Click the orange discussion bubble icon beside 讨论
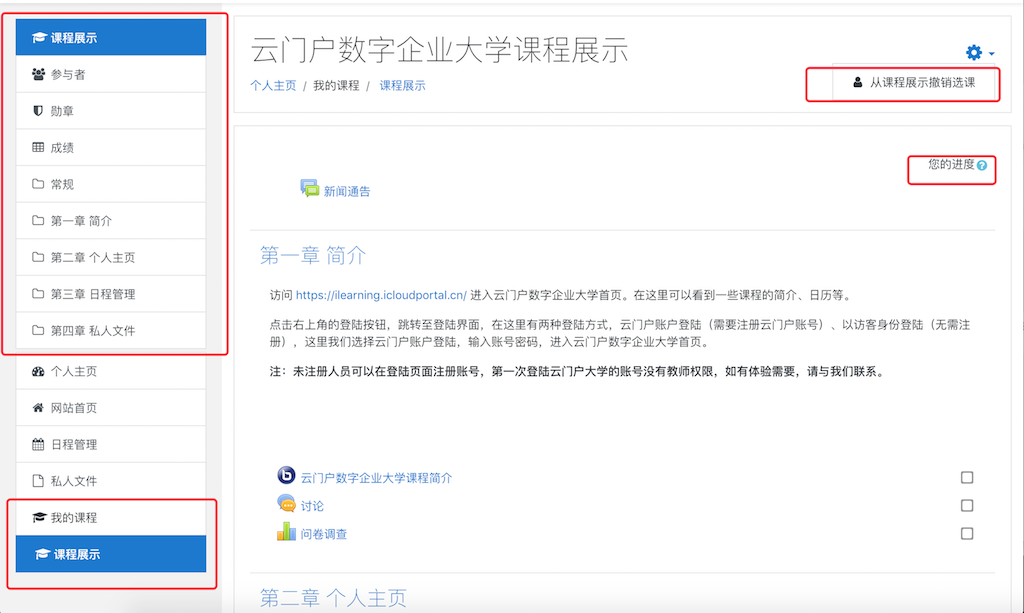The height and width of the screenshot is (613, 1024). click(286, 503)
